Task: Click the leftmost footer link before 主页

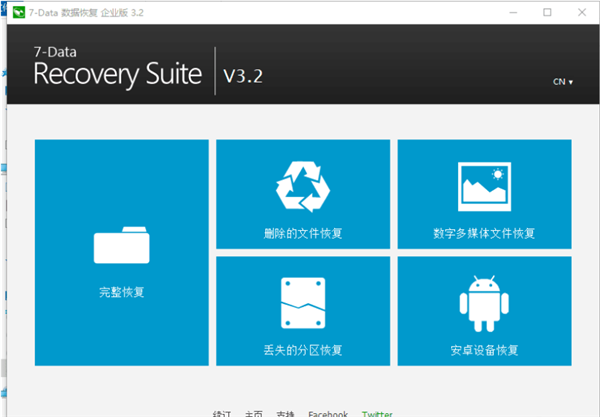Action: (222, 413)
